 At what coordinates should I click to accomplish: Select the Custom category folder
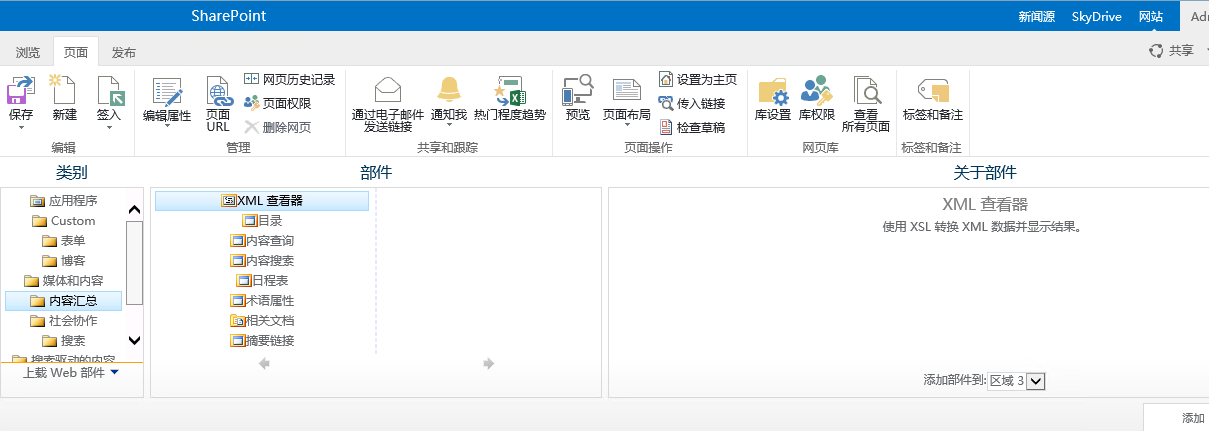tap(64, 221)
